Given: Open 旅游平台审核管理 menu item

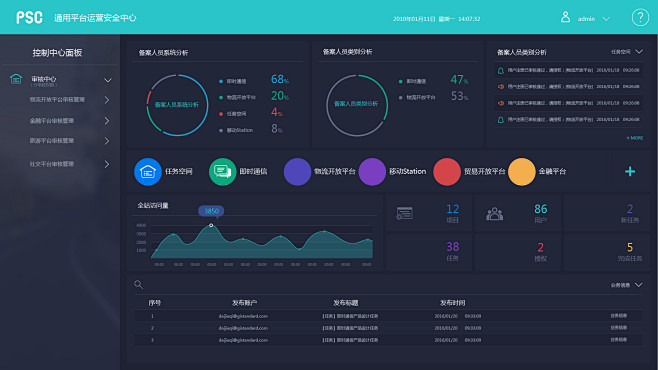Looking at the screenshot, I should (x=52, y=141).
